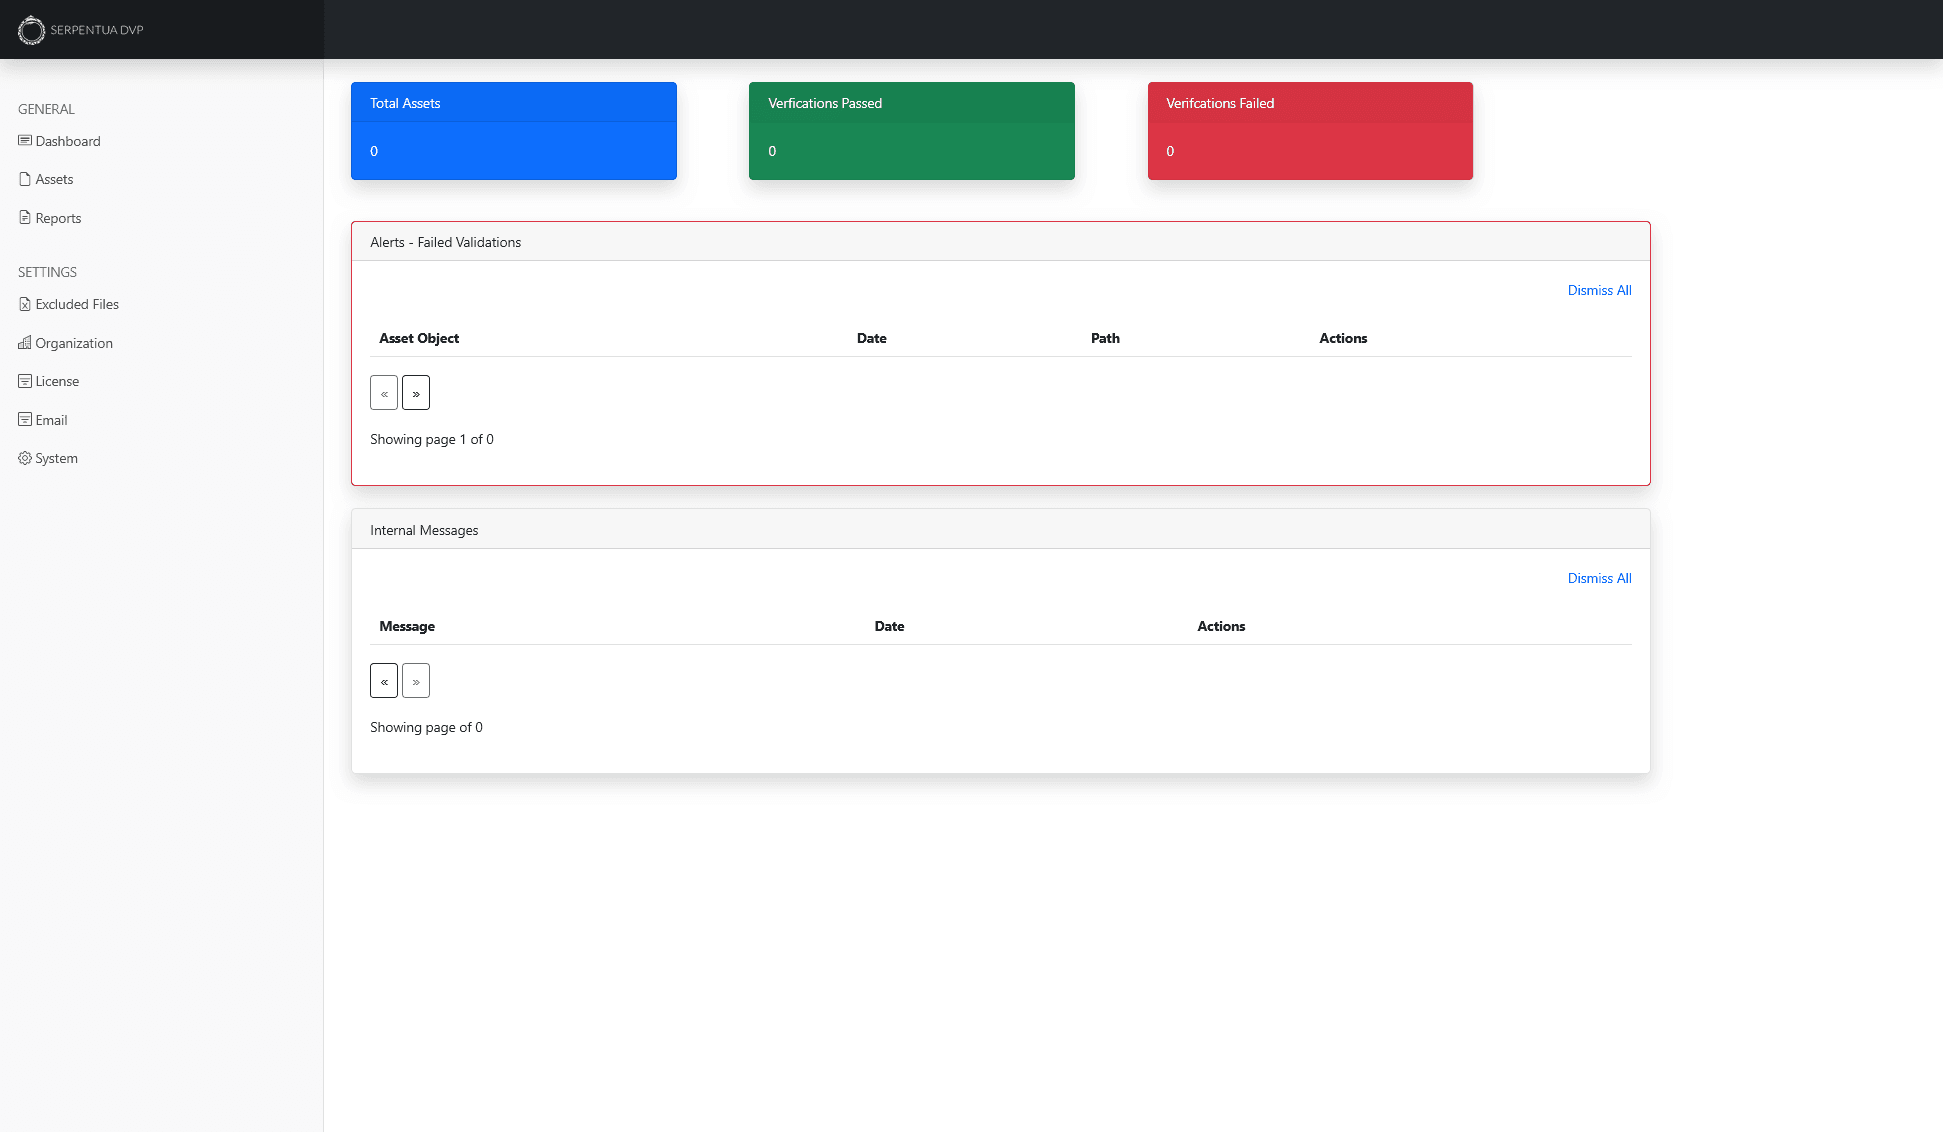Select the Assets page icon
This screenshot has height=1132, width=1943.
click(x=25, y=179)
